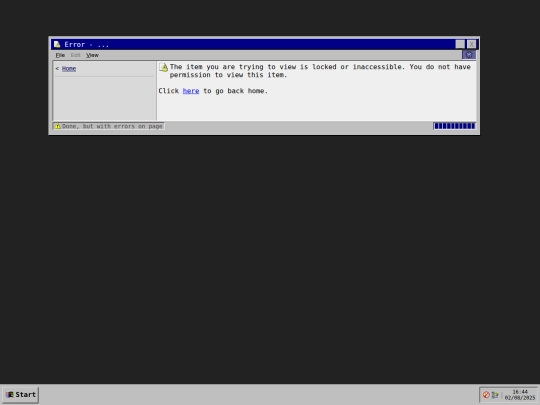Minimize the Error window

[x=460, y=44]
